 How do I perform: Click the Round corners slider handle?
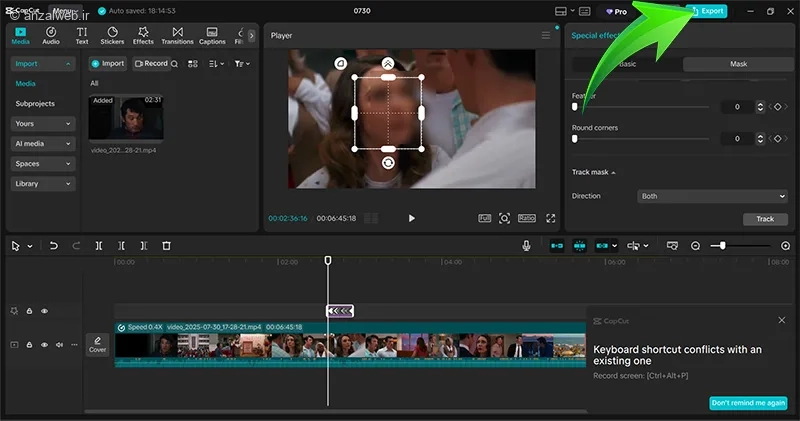tap(574, 139)
